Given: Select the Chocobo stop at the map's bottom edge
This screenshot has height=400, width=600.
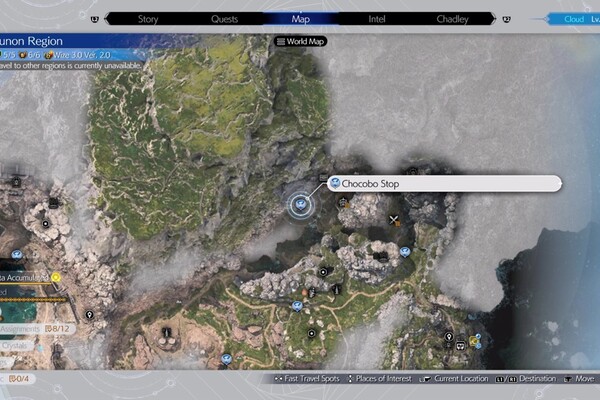Looking at the screenshot, I should pos(226,359).
